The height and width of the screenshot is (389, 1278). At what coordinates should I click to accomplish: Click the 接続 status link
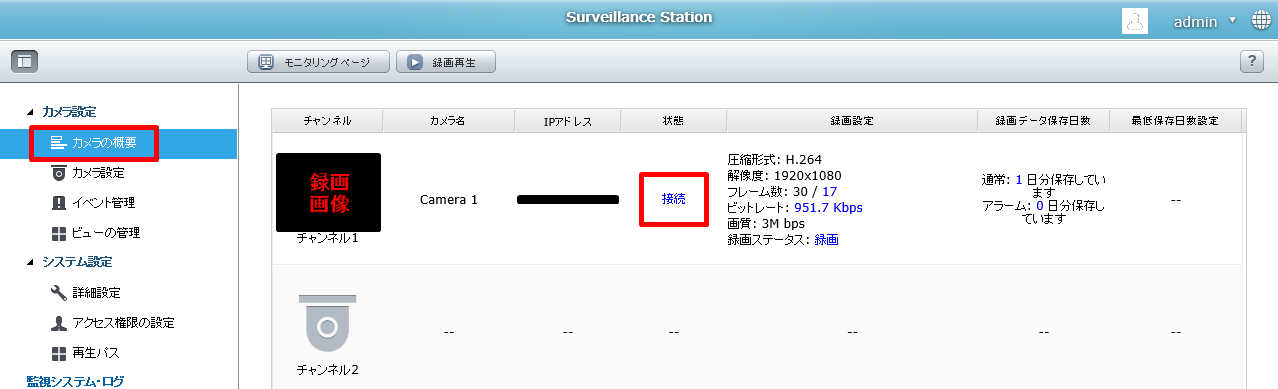pos(673,199)
